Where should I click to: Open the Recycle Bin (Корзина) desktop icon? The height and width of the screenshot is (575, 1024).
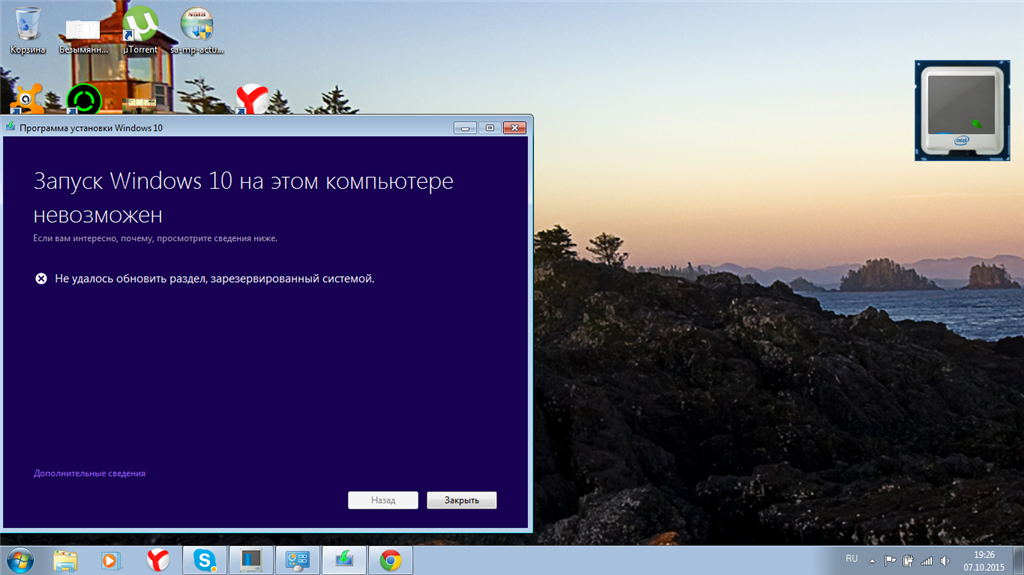[x=27, y=31]
